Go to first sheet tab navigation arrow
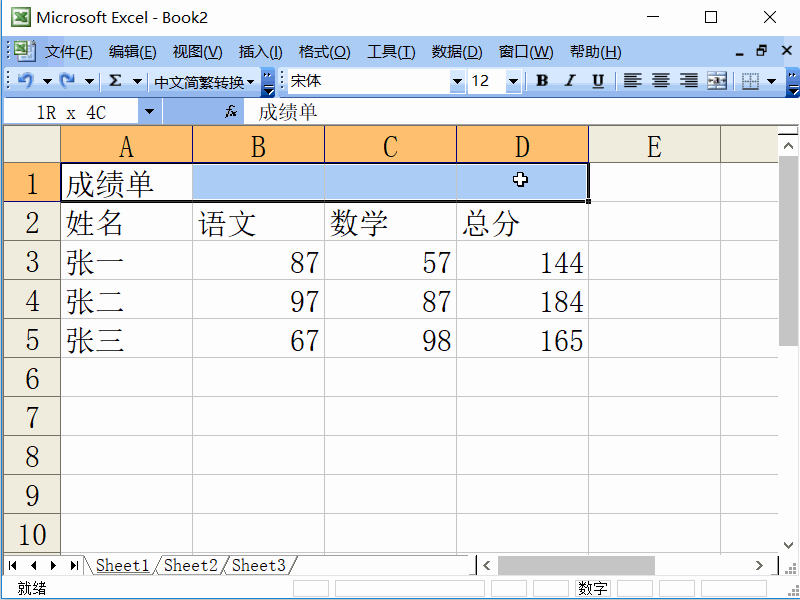Viewport: 800px width, 600px height. 13,565
